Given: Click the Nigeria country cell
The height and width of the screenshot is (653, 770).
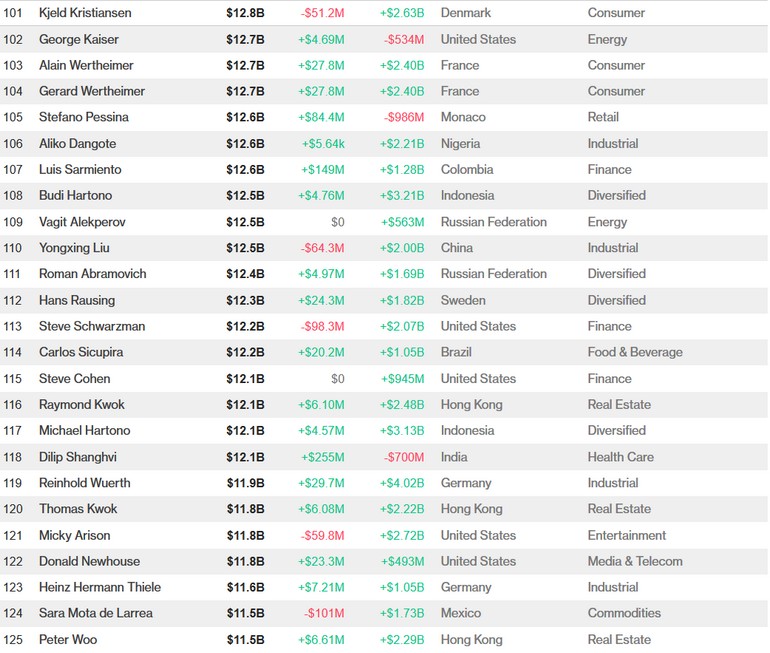Looking at the screenshot, I should 460,144.
